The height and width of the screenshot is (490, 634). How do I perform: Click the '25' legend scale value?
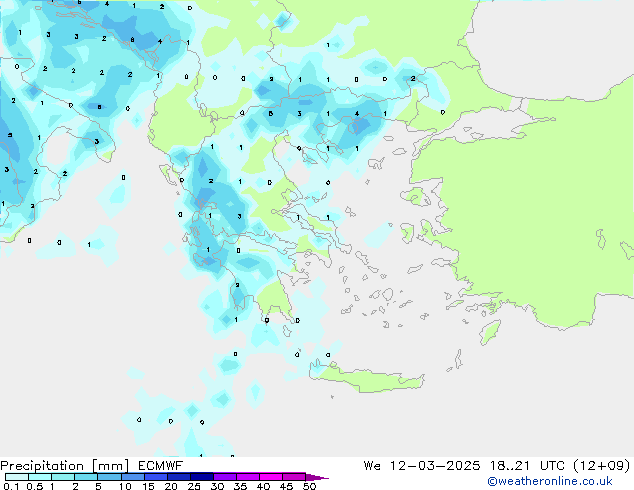[194, 486]
